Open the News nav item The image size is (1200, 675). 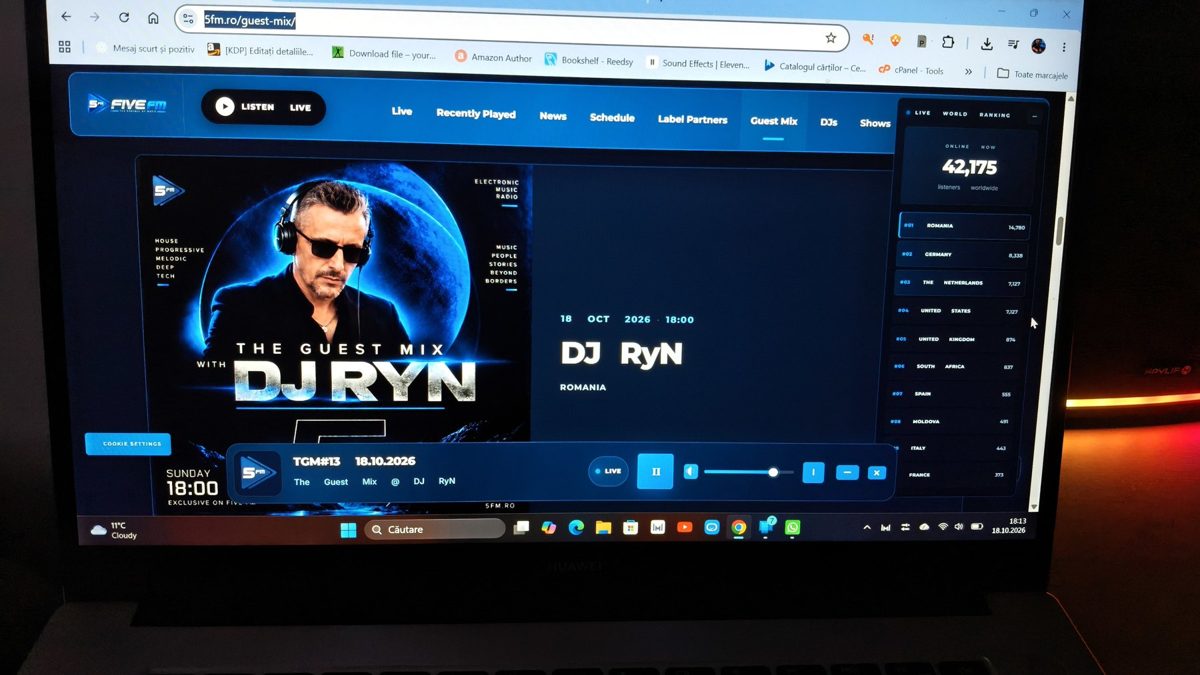[553, 116]
